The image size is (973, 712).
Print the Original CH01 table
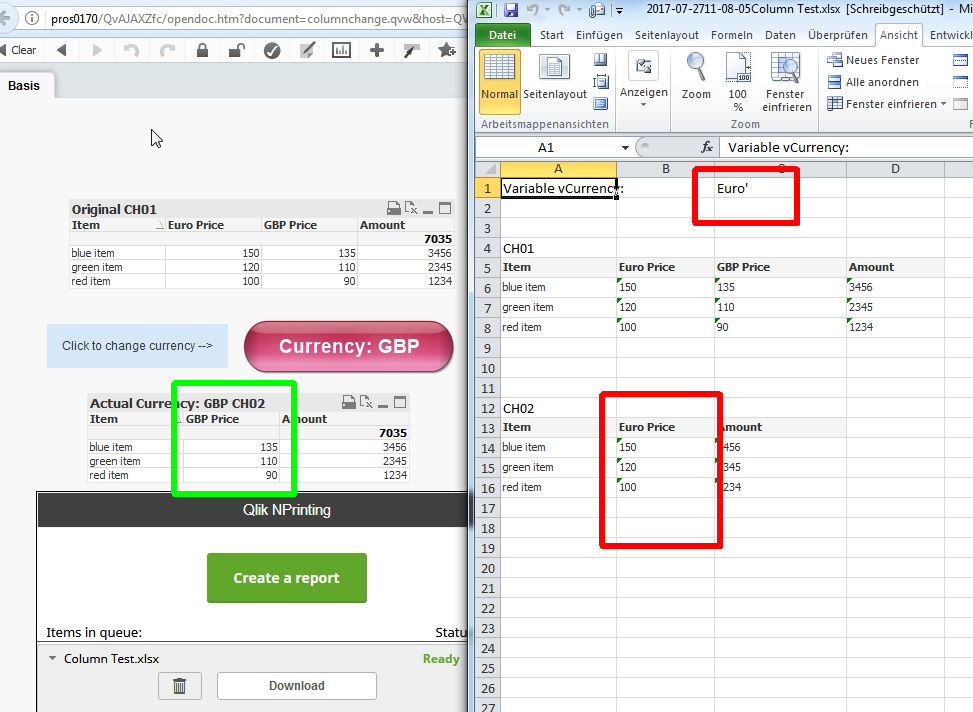click(x=393, y=209)
